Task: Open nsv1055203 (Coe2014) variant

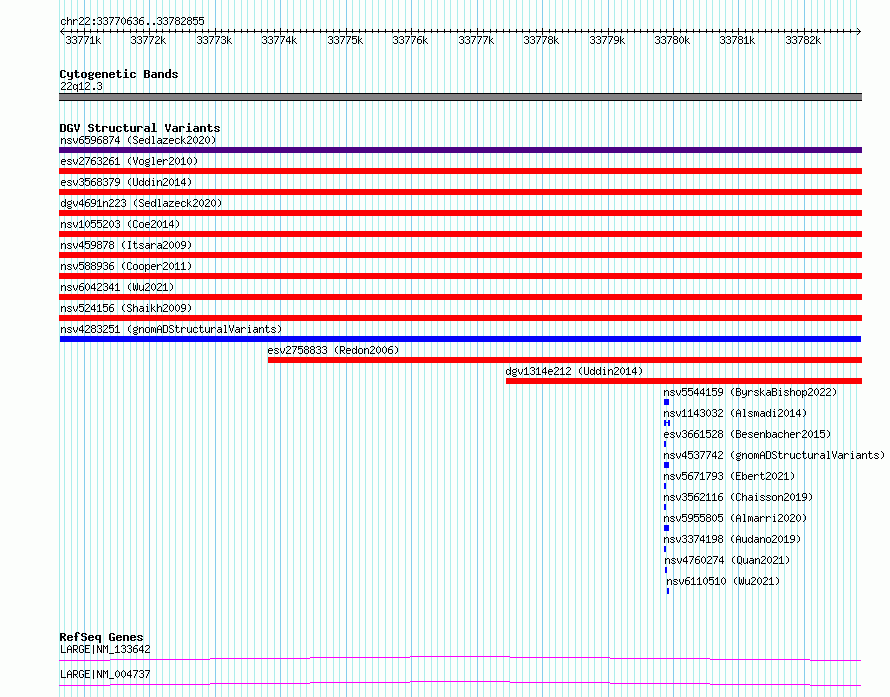Action: [x=120, y=224]
